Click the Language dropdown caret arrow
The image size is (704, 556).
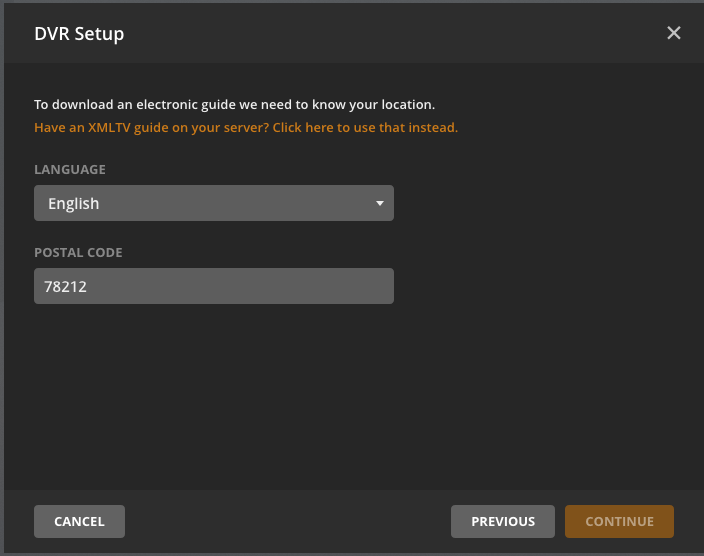380,203
